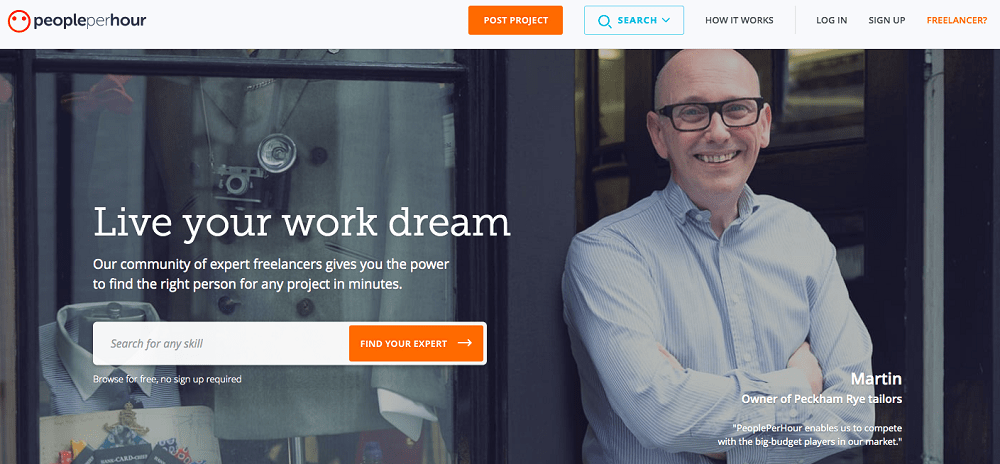Click the community of freelancers description text

click(271, 274)
